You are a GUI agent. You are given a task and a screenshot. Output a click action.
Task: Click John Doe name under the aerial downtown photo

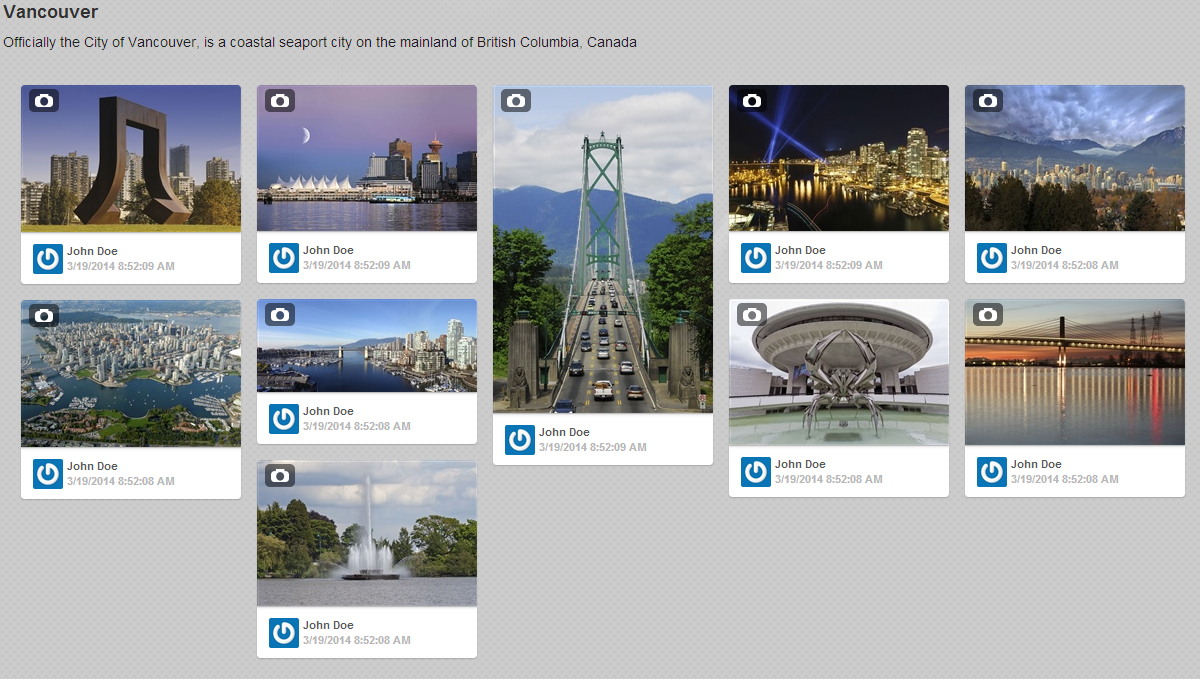coord(92,466)
